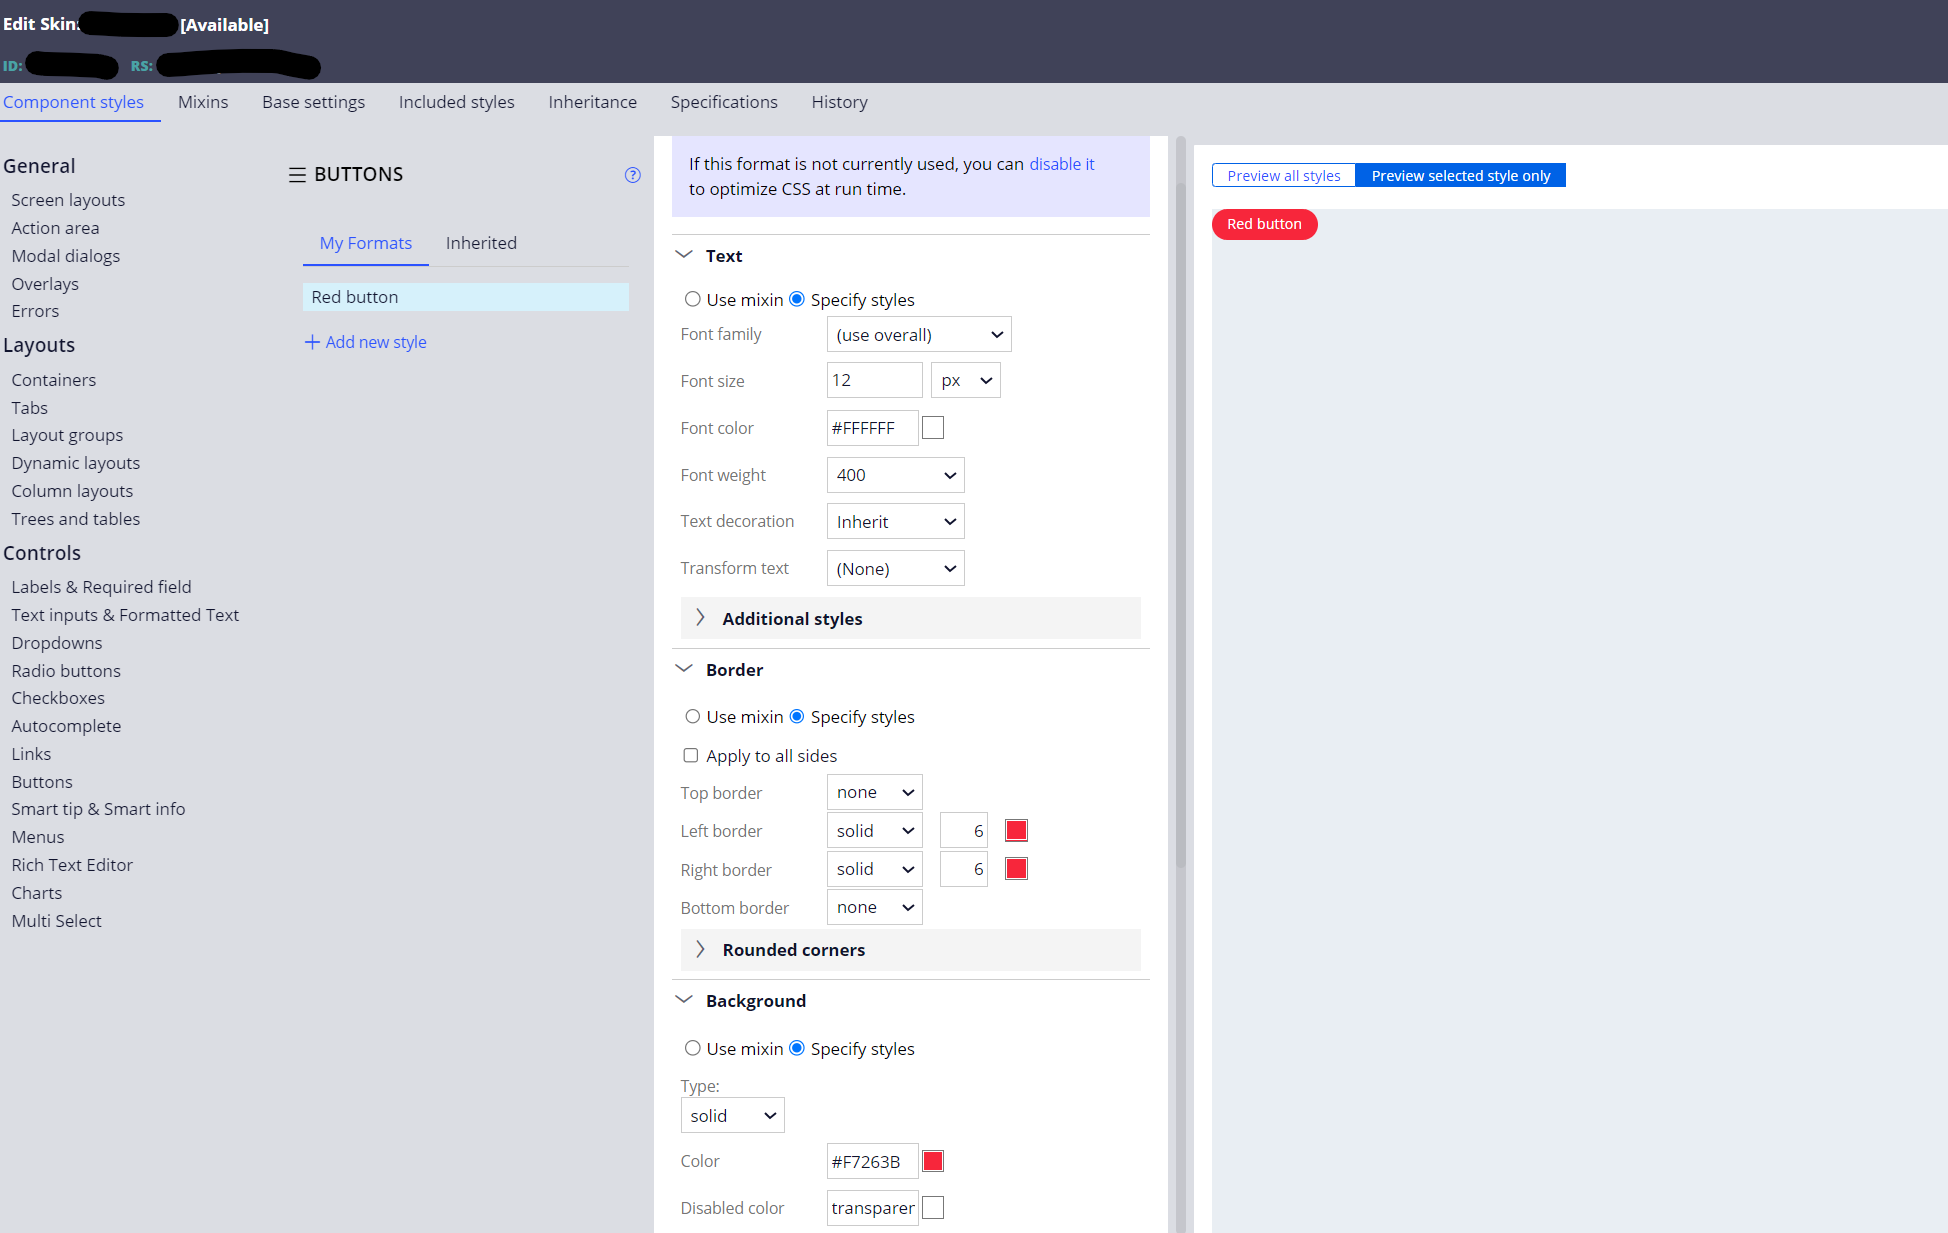
Task: Open the Transform text dropdown
Action: (896, 568)
